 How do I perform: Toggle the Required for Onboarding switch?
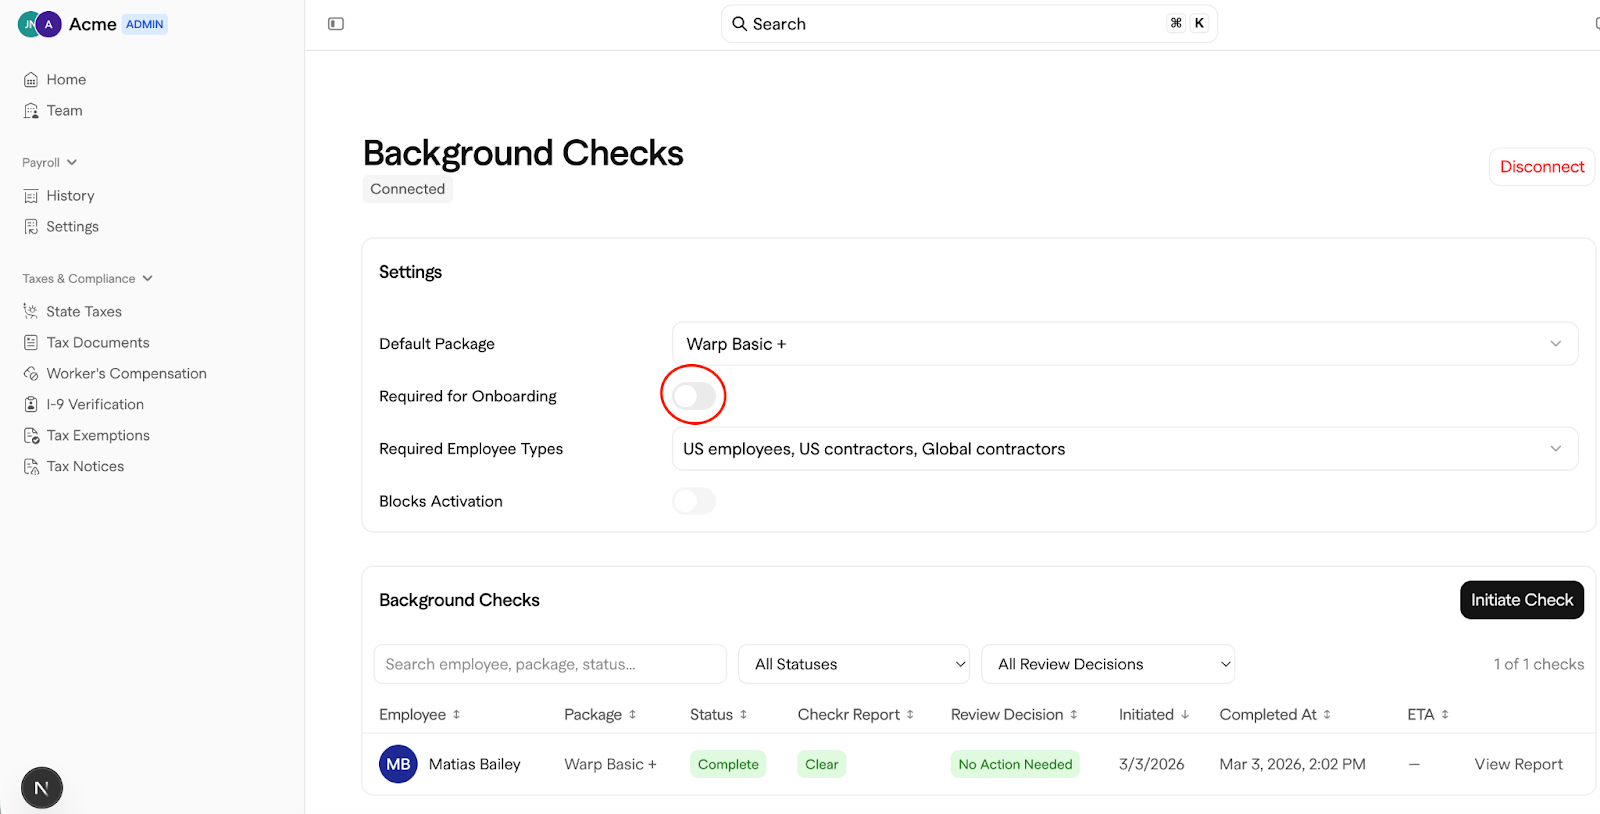click(694, 397)
